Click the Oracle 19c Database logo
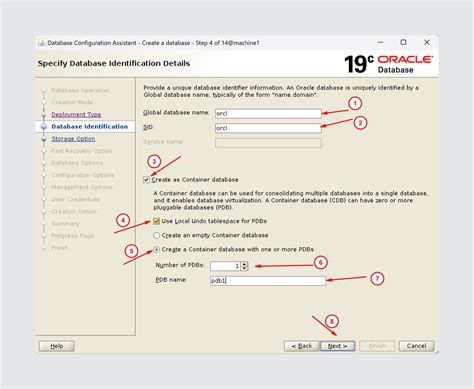 point(388,64)
